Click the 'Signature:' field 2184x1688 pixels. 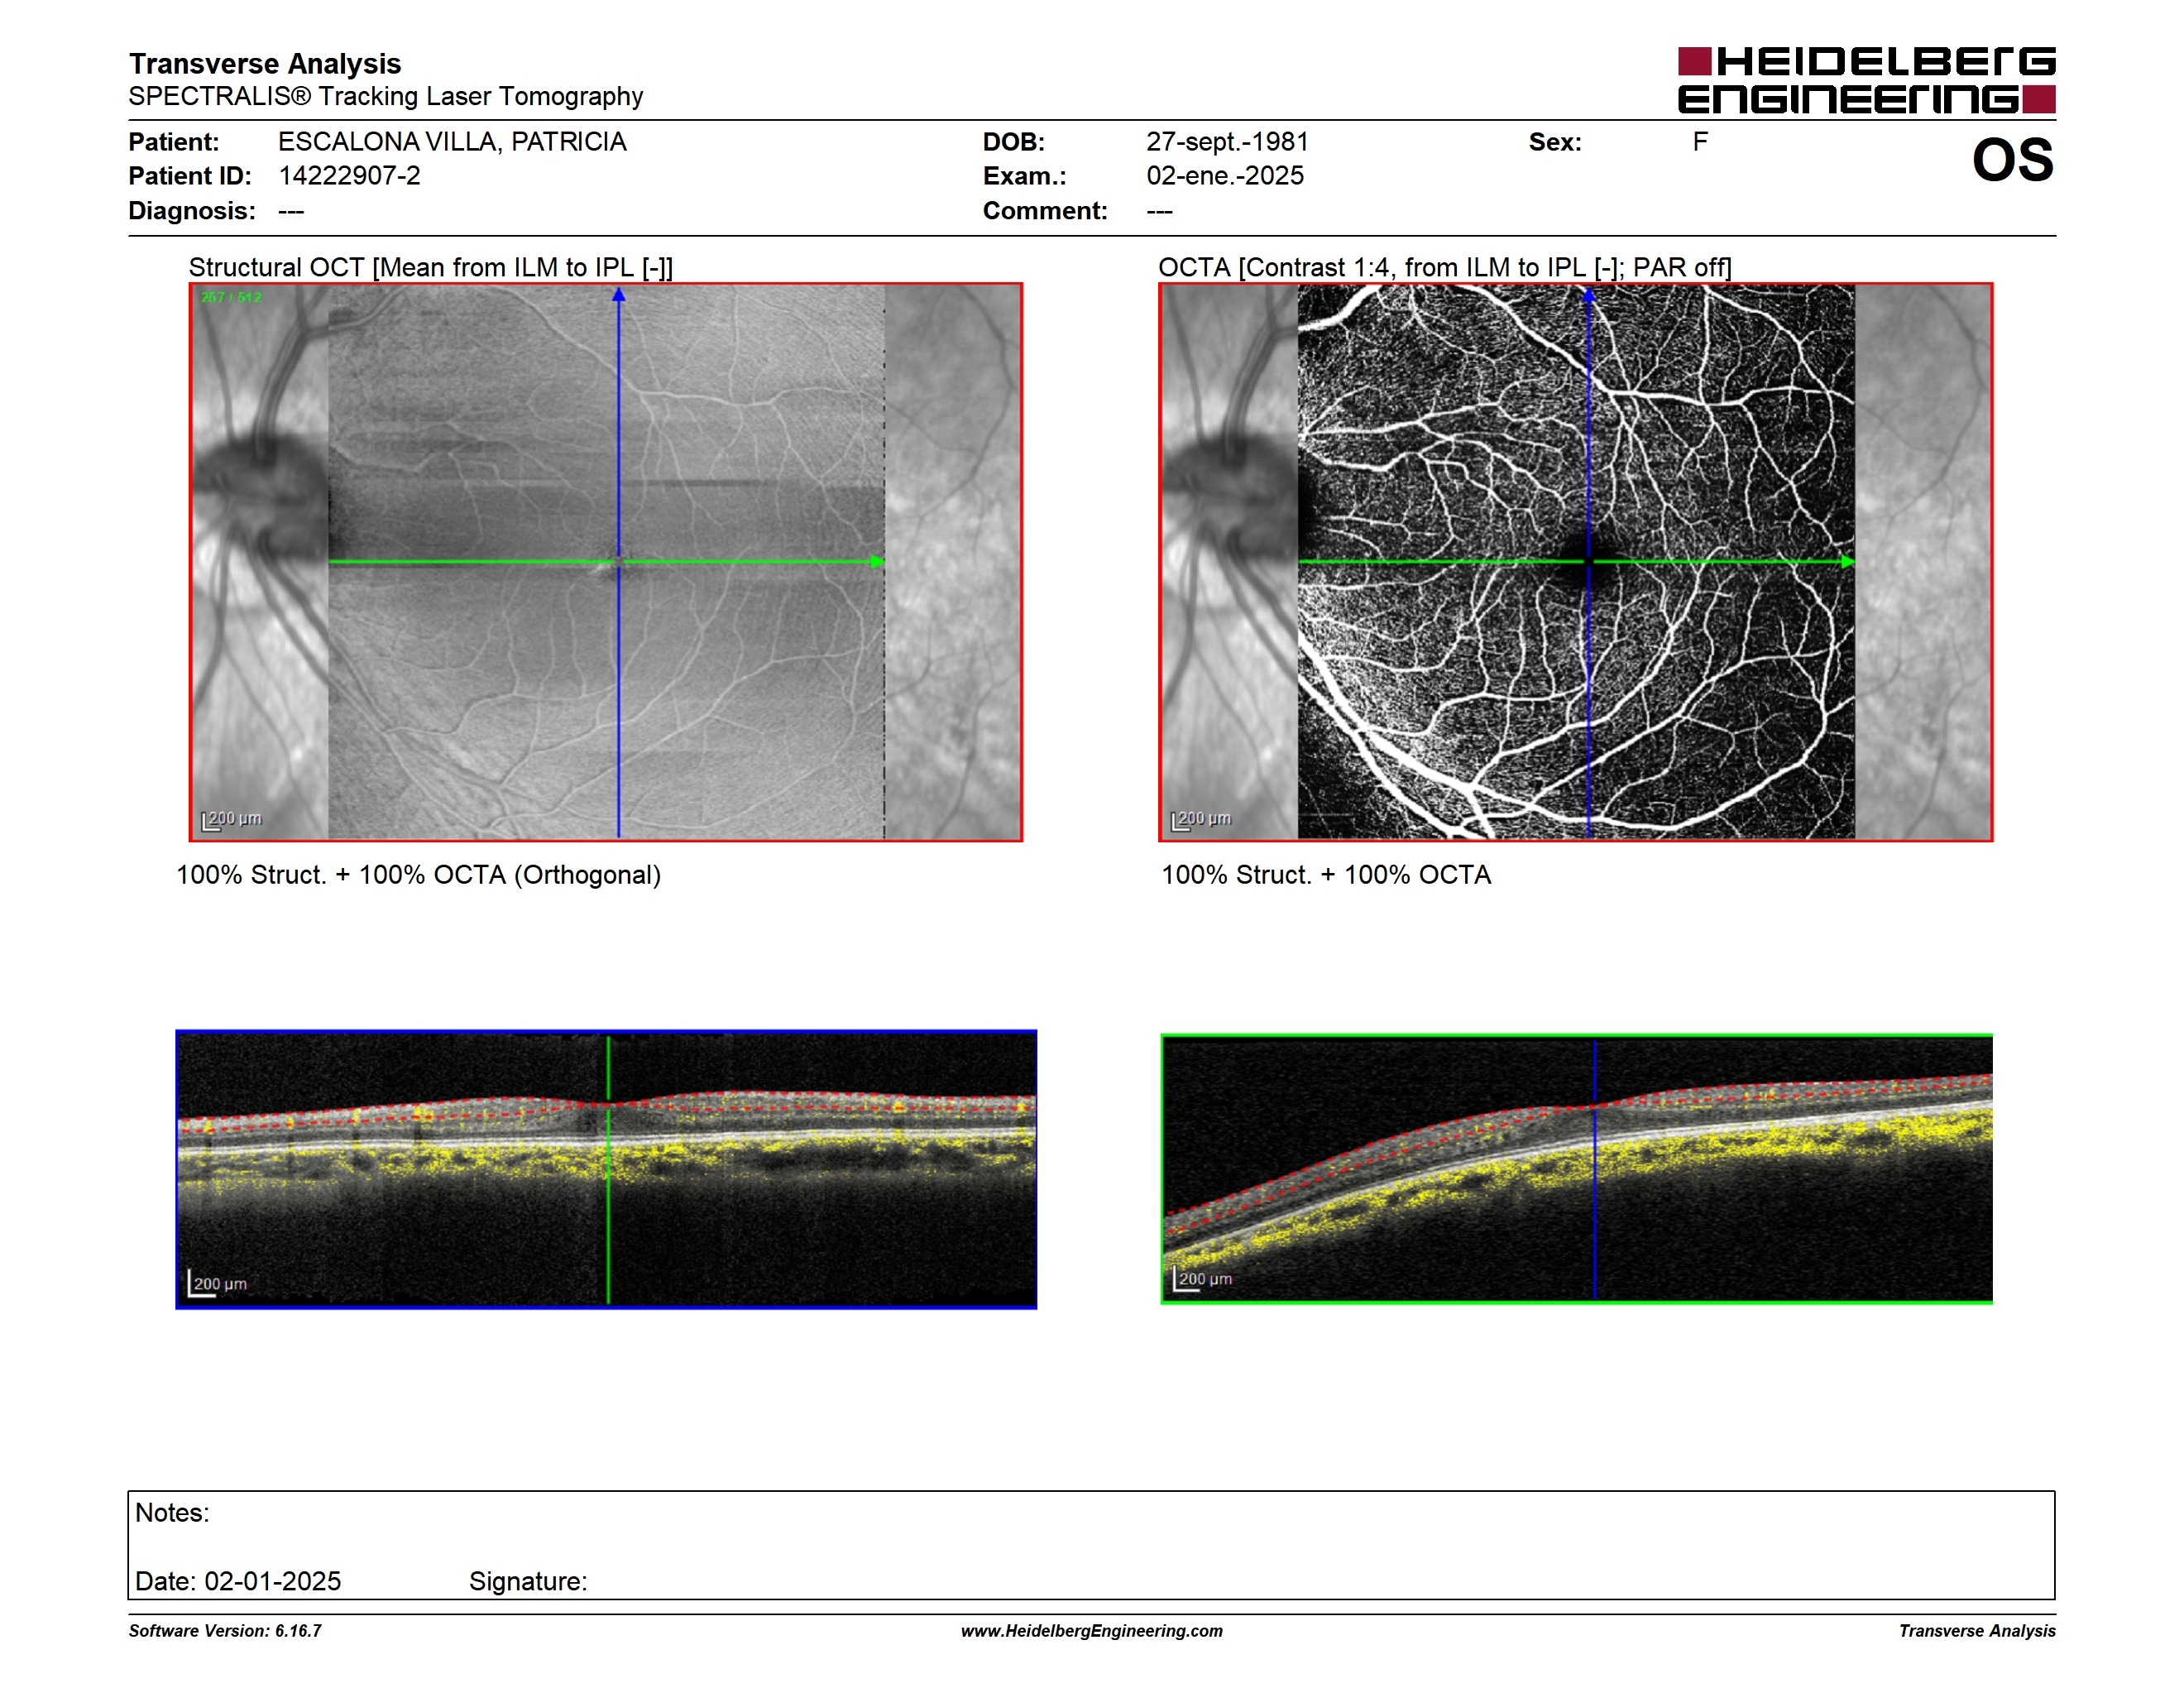point(528,1581)
